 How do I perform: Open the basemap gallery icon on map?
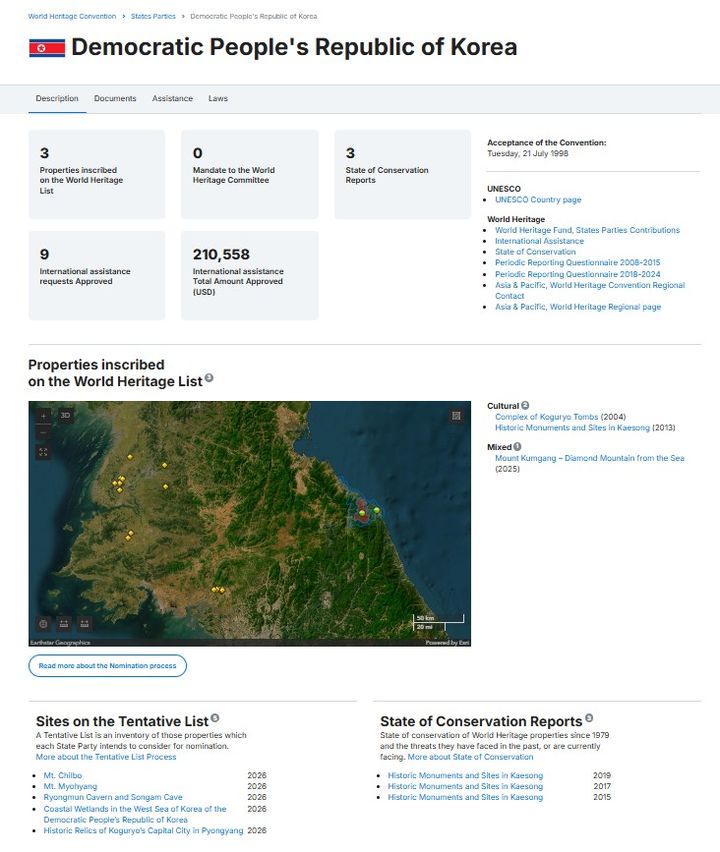pos(456,416)
